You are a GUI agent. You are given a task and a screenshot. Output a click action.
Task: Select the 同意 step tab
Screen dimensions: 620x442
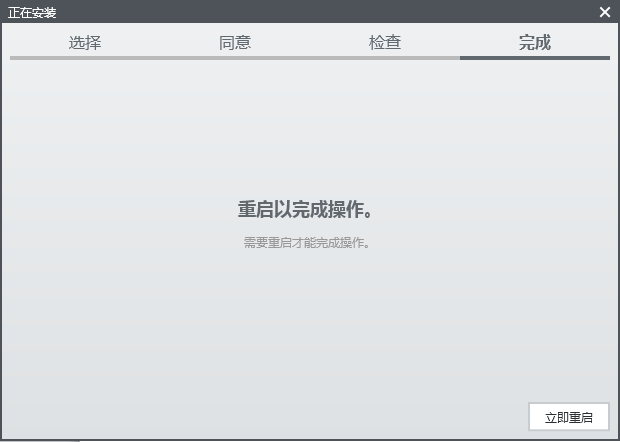[x=235, y=43]
